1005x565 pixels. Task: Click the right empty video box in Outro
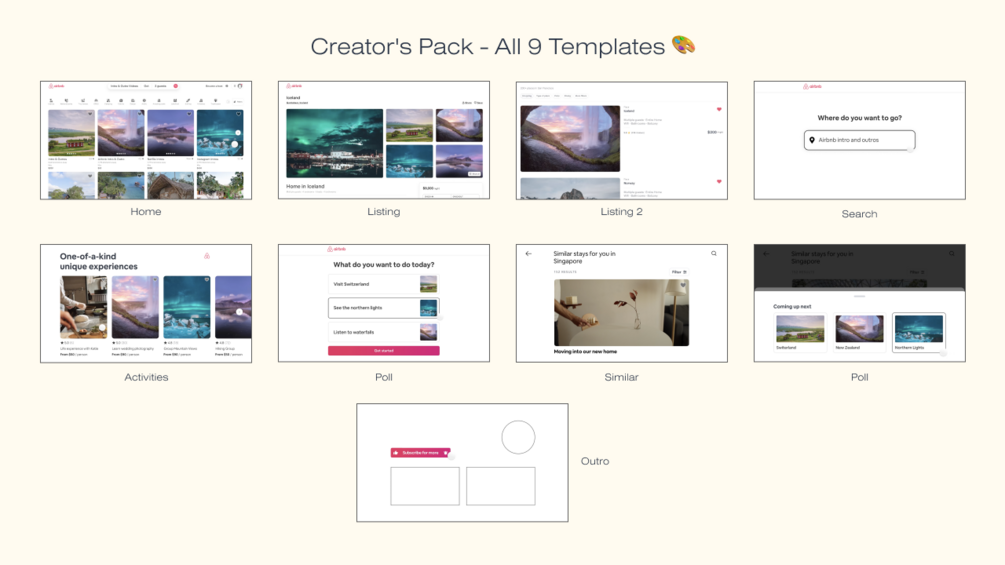(501, 486)
